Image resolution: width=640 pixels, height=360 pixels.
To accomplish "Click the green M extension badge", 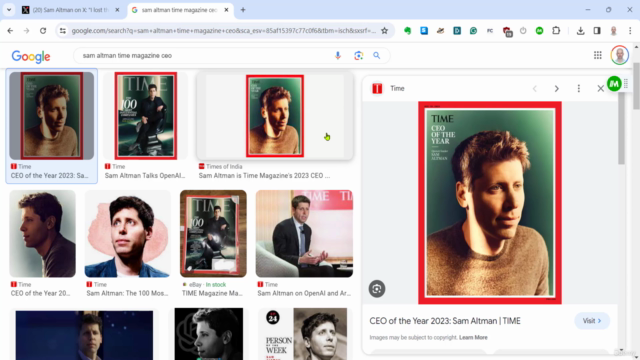I will pyautogui.click(x=614, y=84).
